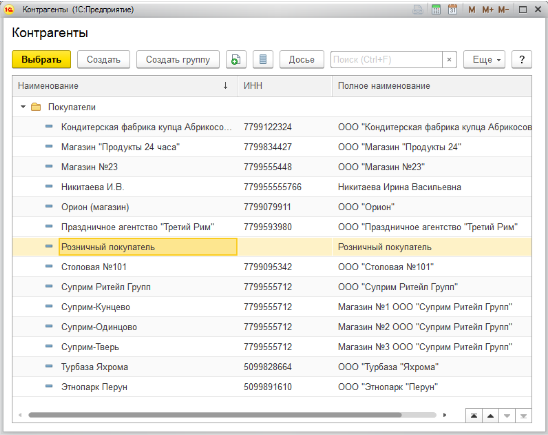This screenshot has width=548, height=435.
Task: Select the Кондитерская фабрика купца Абрикосо... row
Action: [272, 127]
